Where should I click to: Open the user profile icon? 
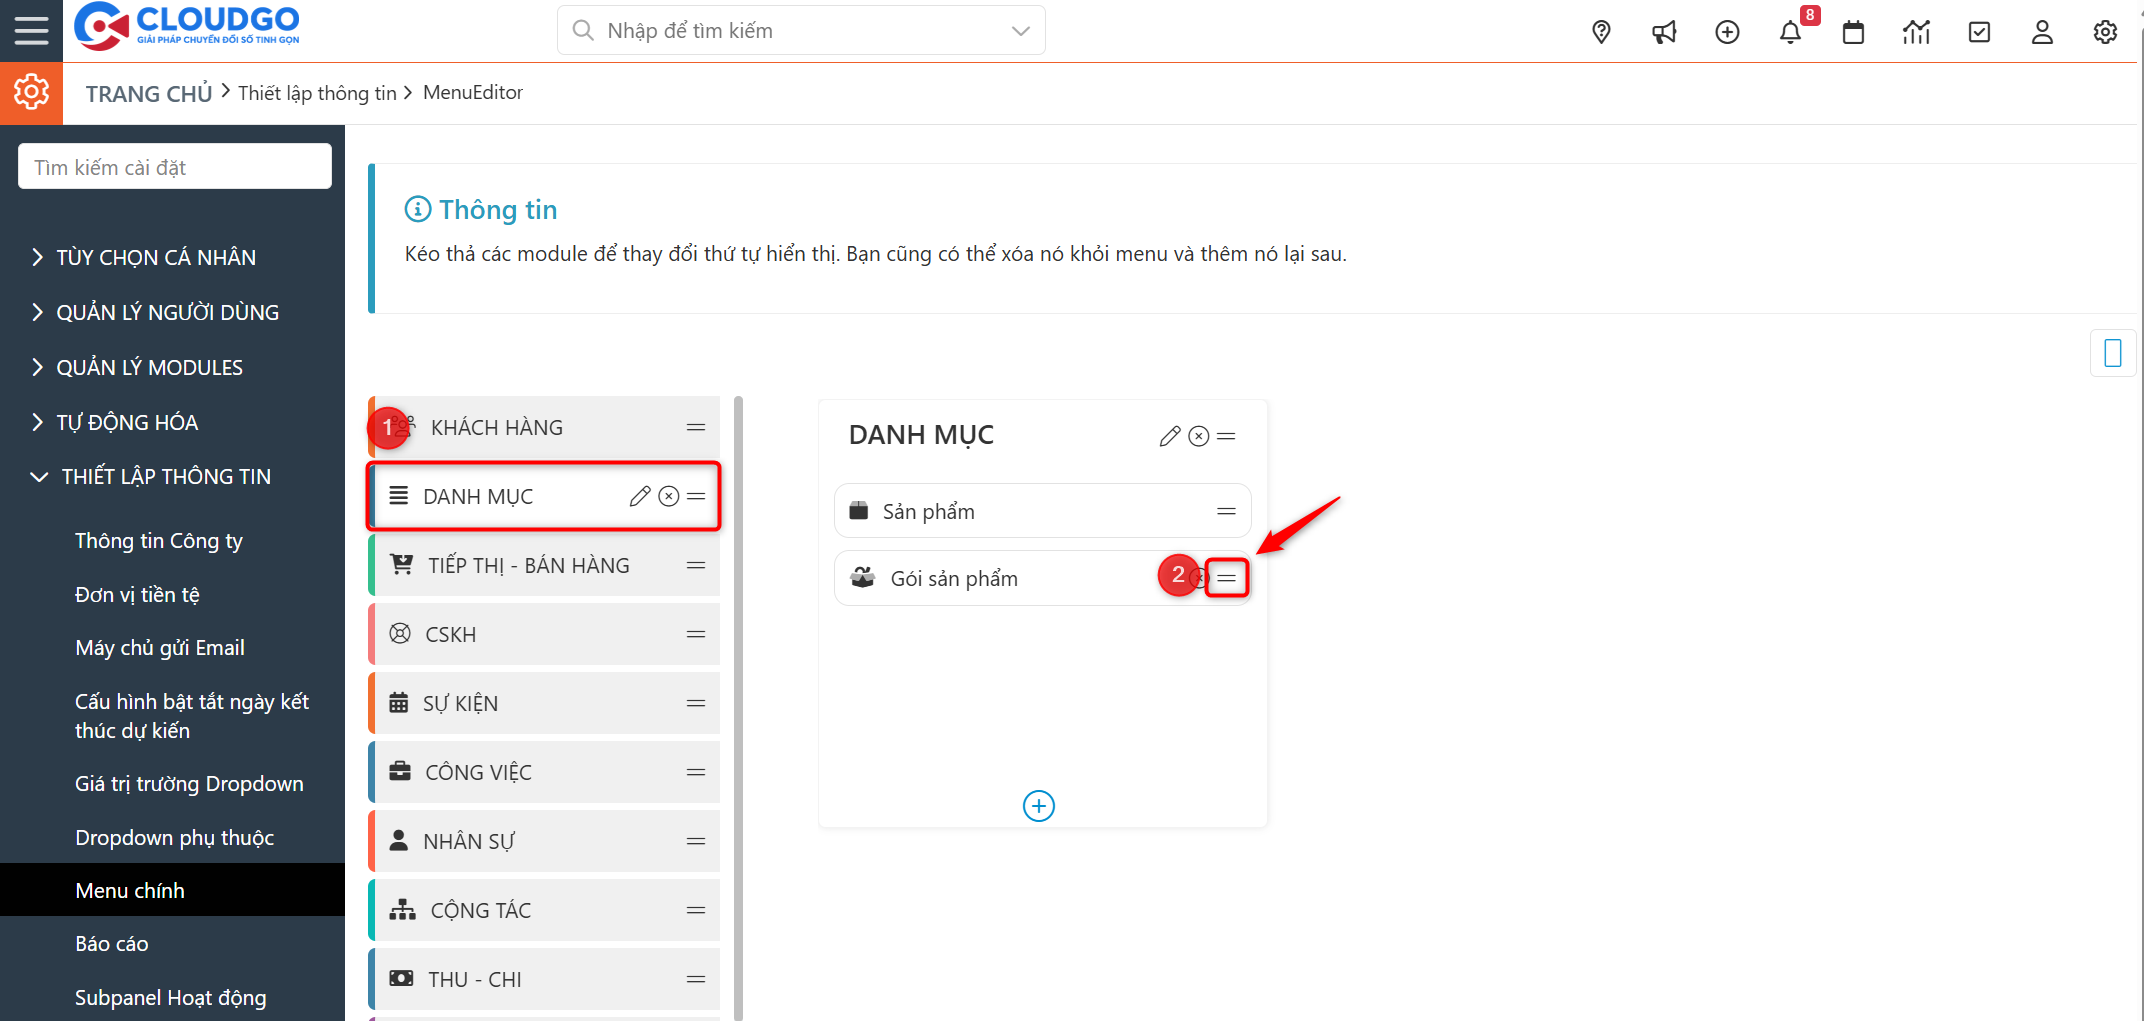pyautogui.click(x=2042, y=33)
